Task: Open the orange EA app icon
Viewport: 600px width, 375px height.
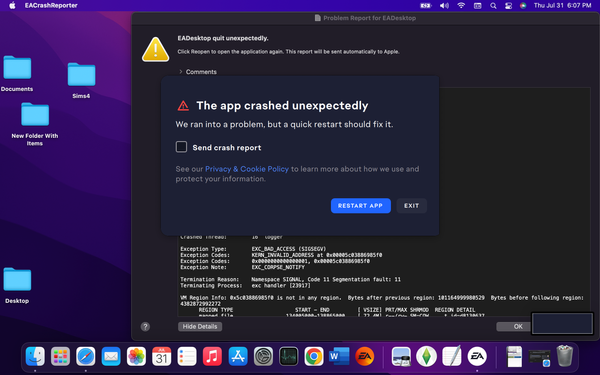Action: coord(364,356)
